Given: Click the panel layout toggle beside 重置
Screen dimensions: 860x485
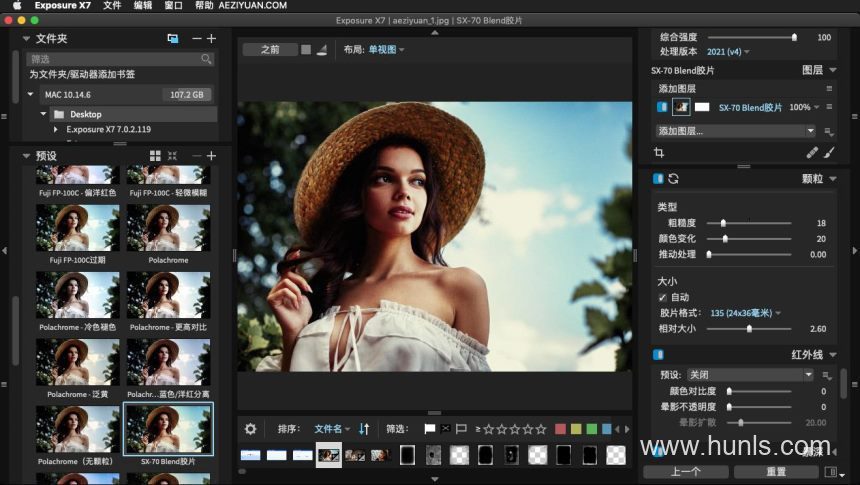Looking at the screenshot, I should [830, 472].
